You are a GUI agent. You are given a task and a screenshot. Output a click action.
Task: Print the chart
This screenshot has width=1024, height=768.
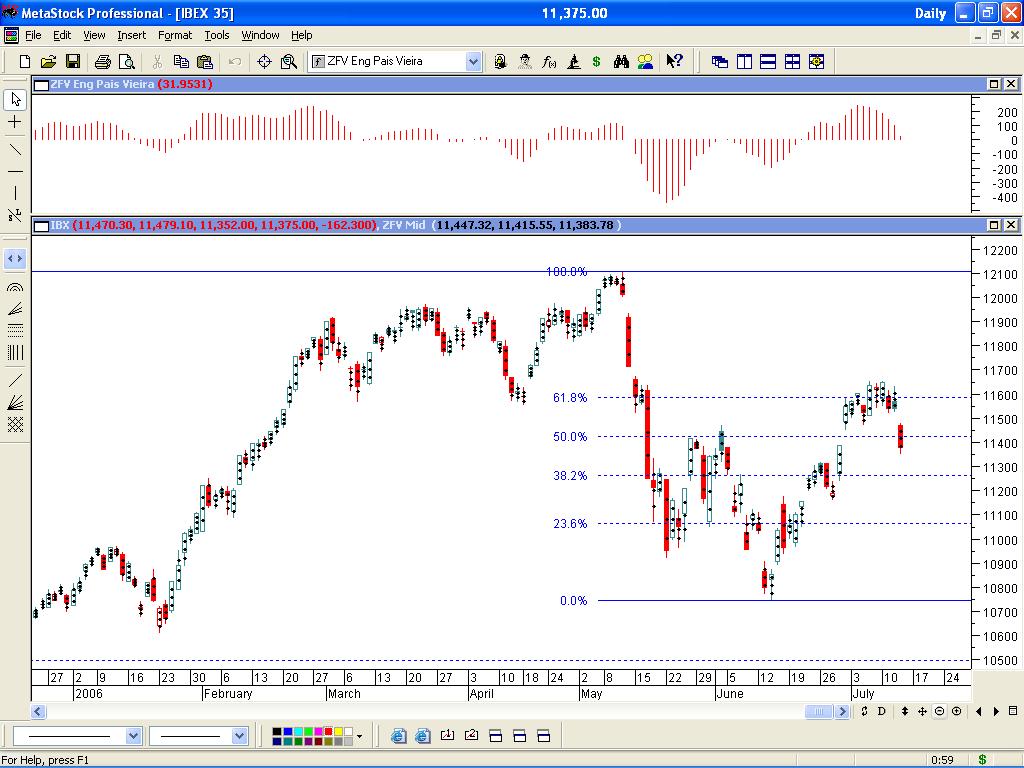point(103,61)
